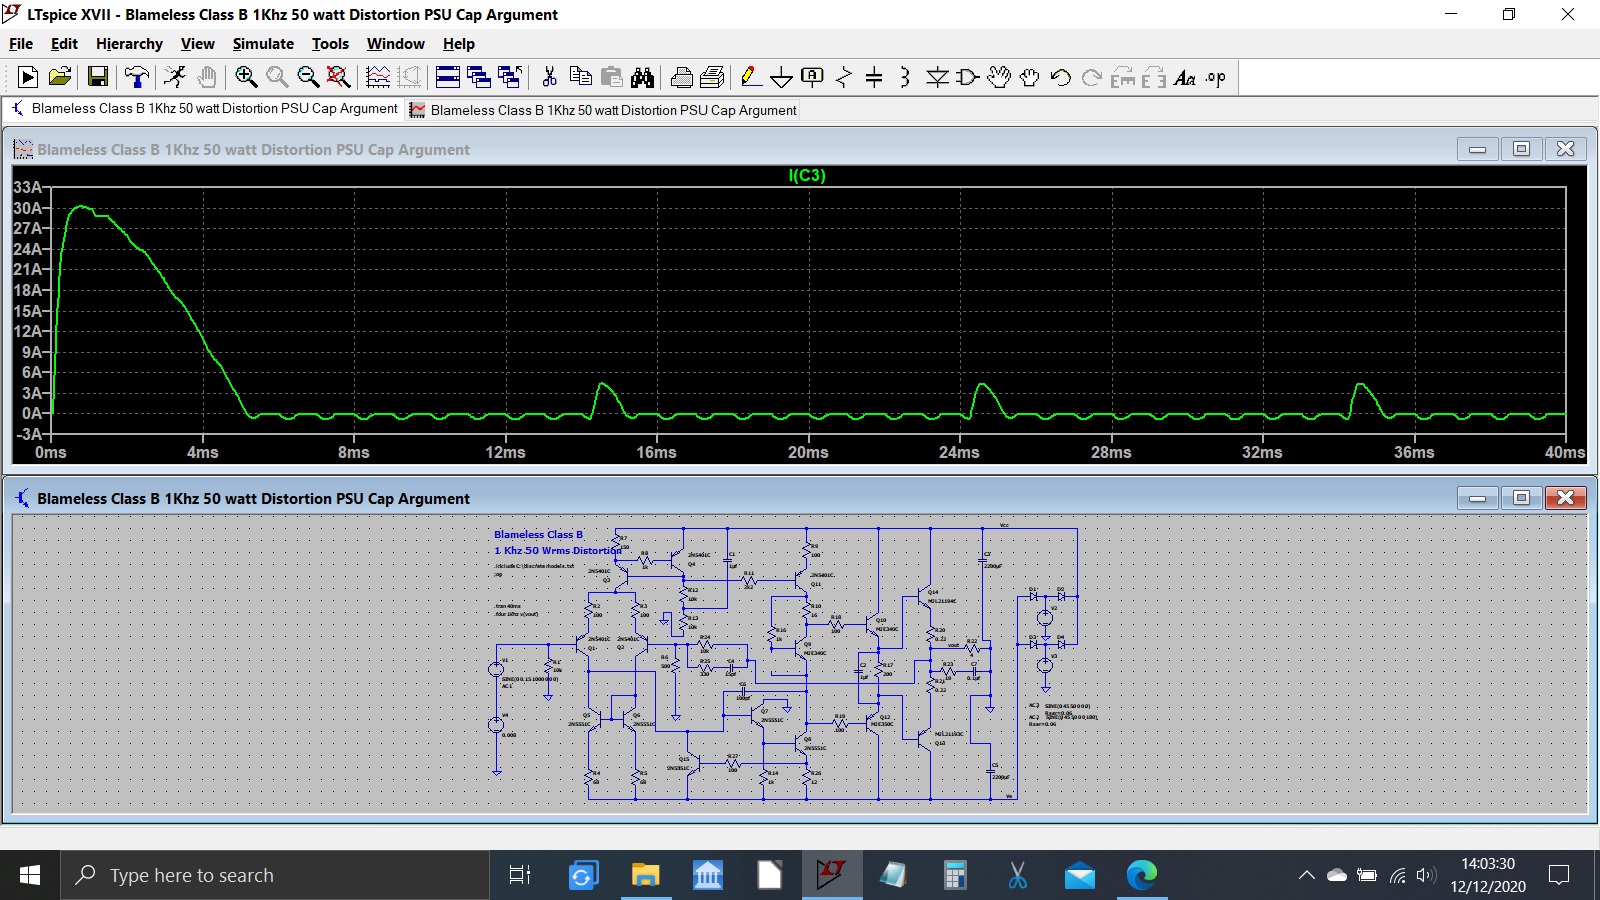Place a Capacitor component
Viewport: 1600px width, 900px height.
[x=874, y=77]
